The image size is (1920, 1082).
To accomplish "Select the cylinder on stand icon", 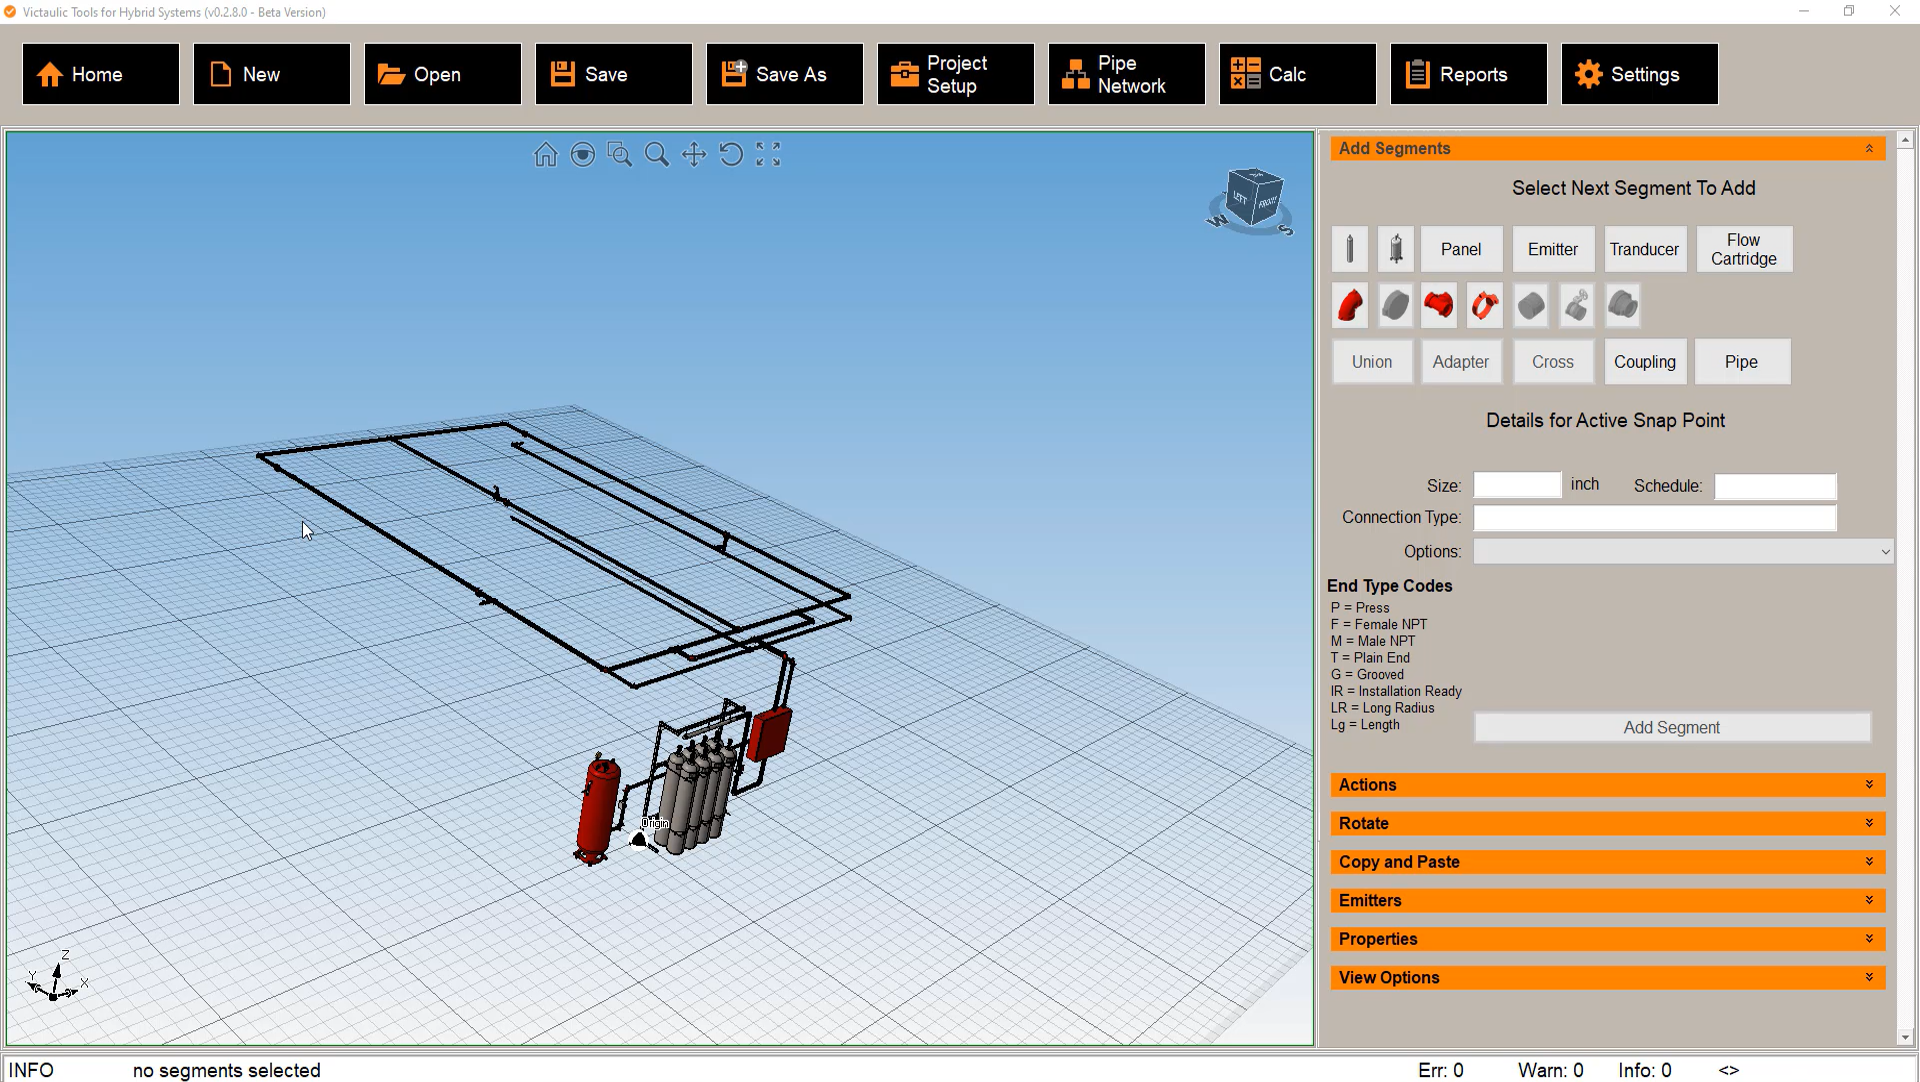I will coord(1396,249).
